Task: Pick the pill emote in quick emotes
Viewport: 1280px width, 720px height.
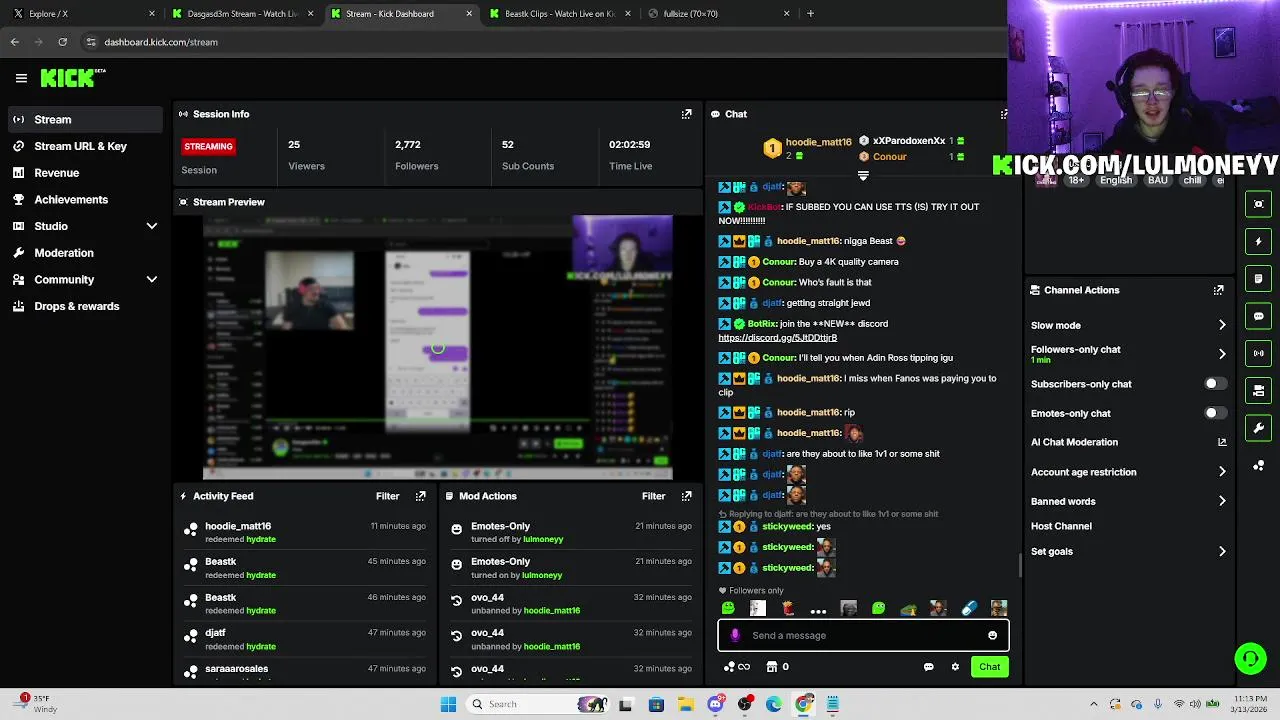Action: point(969,608)
